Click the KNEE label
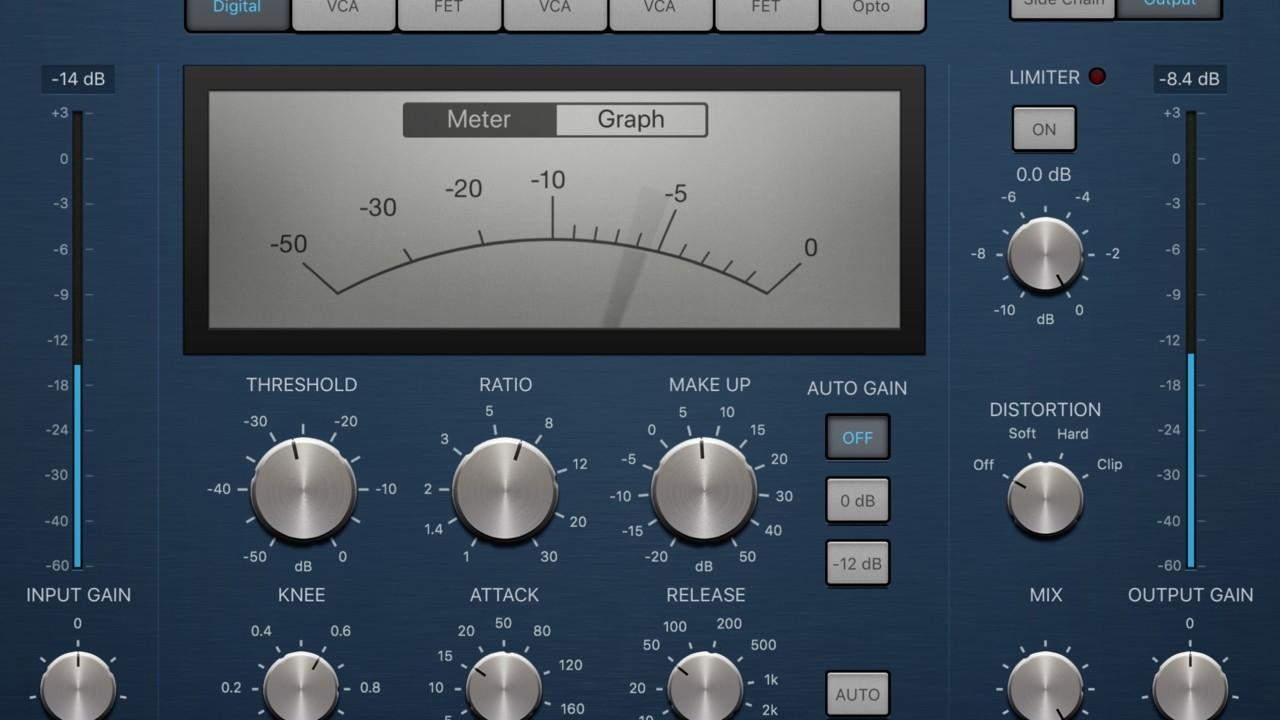 click(x=301, y=595)
